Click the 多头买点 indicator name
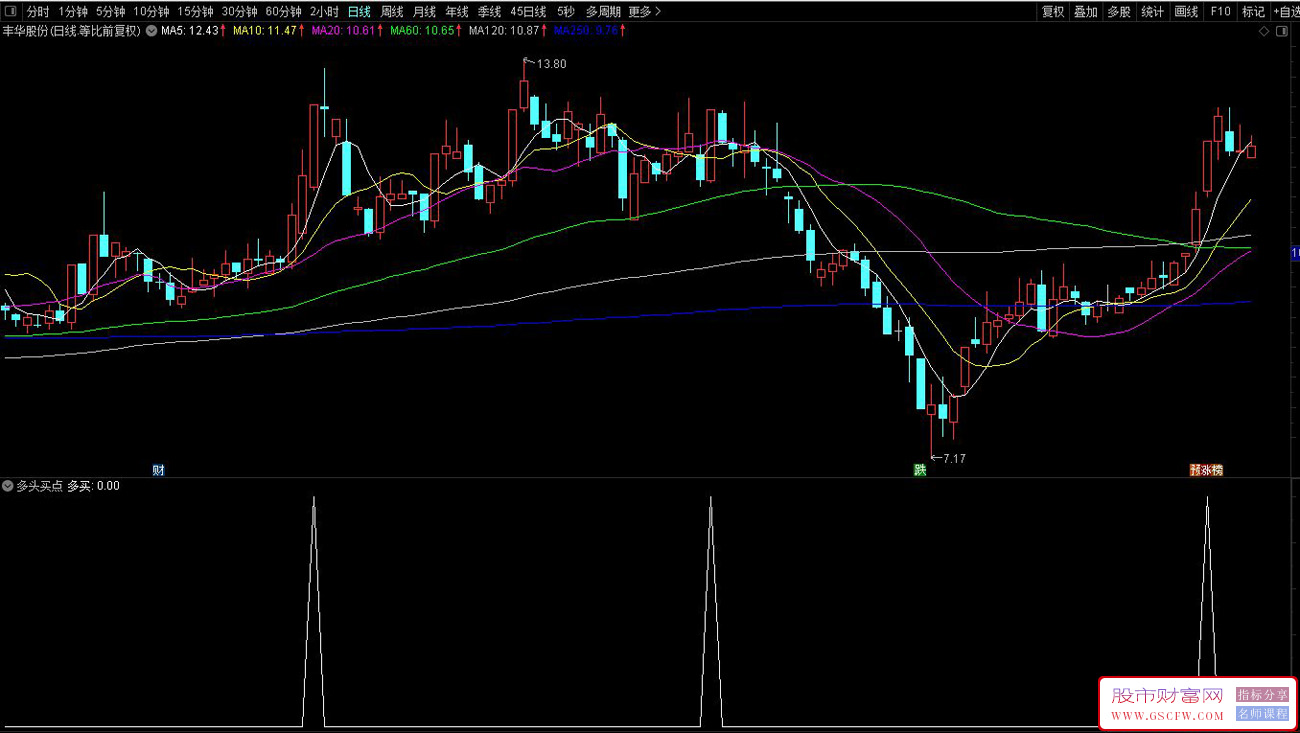The width and height of the screenshot is (1300, 733). coord(39,486)
